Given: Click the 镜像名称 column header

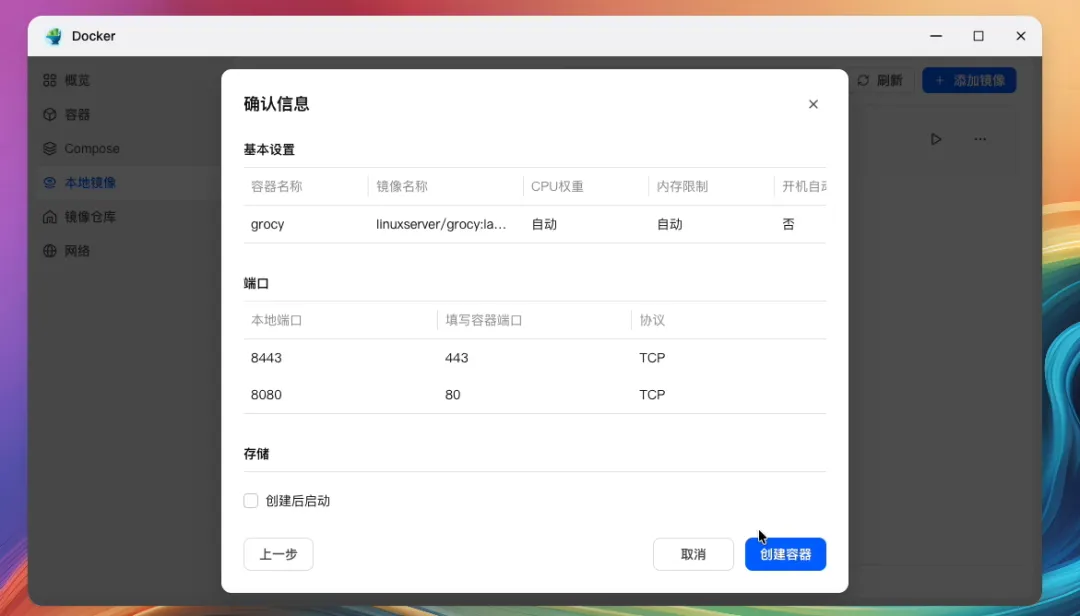Looking at the screenshot, I should pos(402,186).
